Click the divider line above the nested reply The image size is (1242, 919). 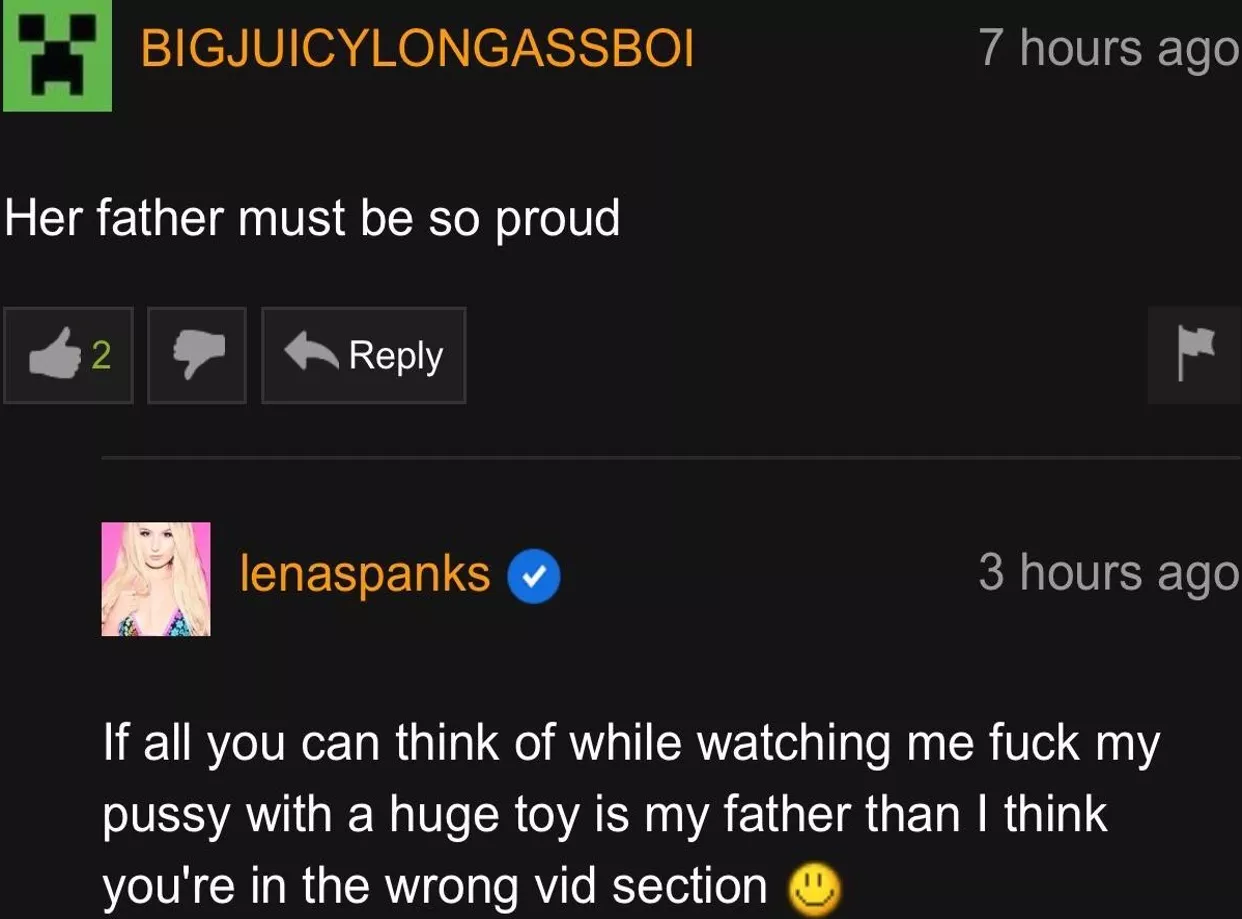click(x=671, y=459)
